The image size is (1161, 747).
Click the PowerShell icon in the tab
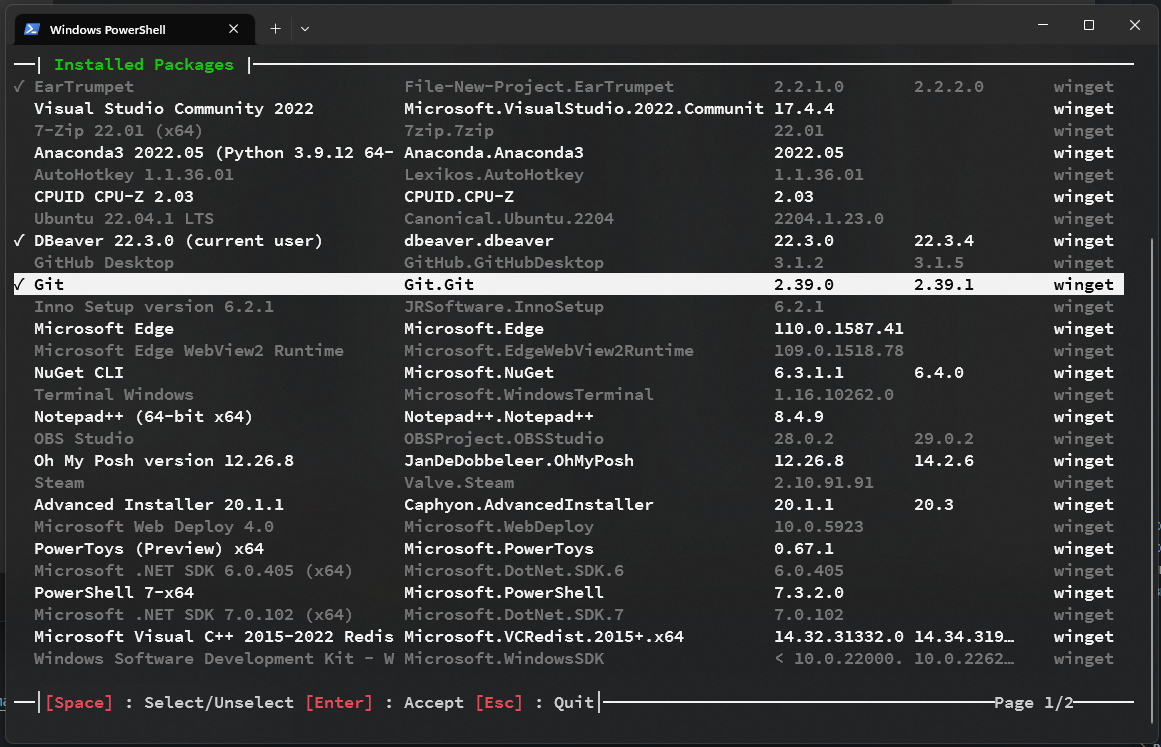pyautogui.click(x=32, y=29)
